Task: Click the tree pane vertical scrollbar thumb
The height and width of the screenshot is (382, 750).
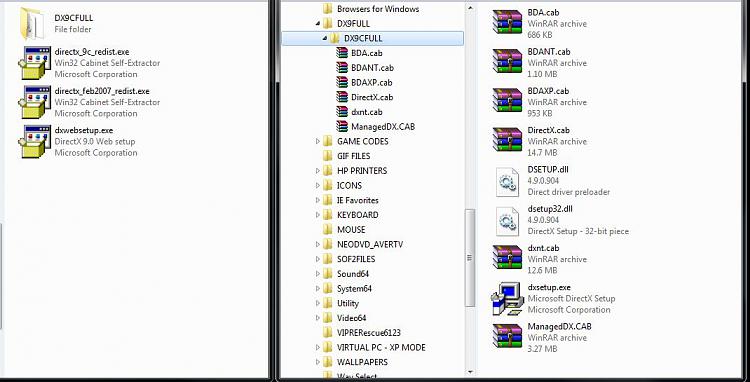Action: click(470, 257)
